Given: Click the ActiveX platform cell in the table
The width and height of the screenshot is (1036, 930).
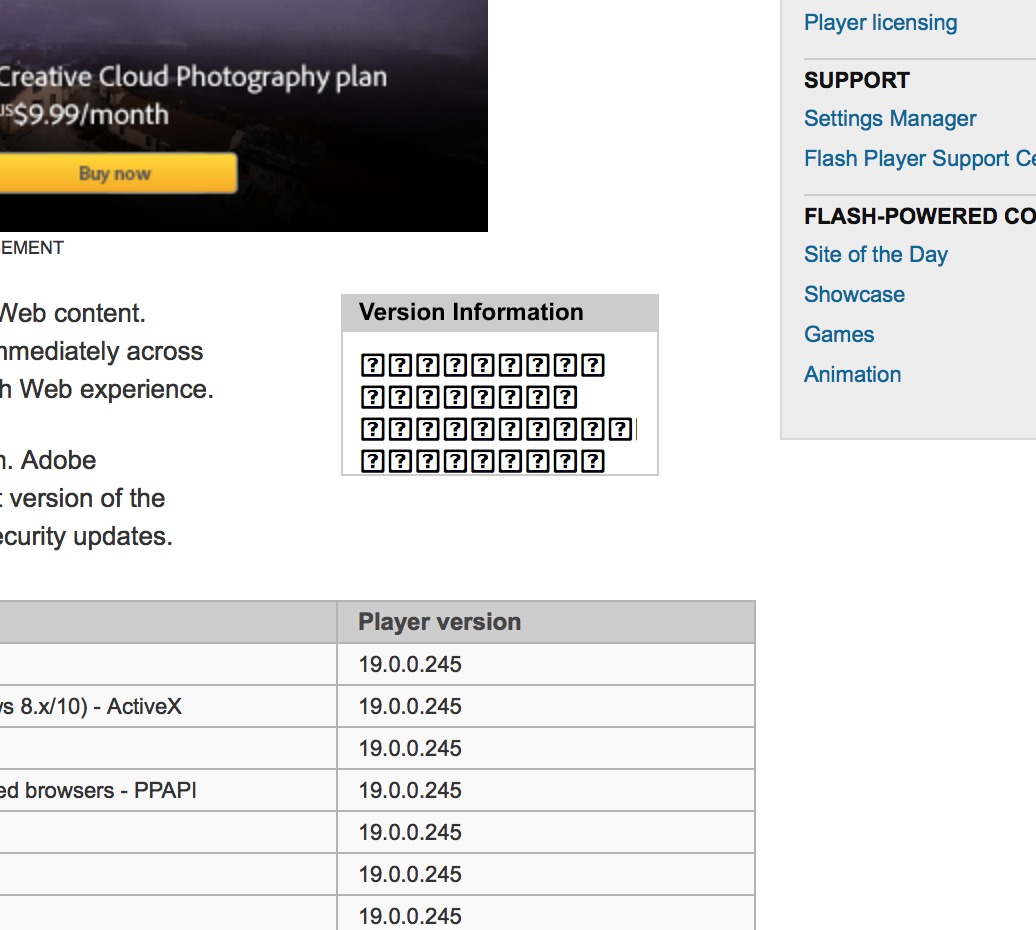Looking at the screenshot, I should point(90,706).
